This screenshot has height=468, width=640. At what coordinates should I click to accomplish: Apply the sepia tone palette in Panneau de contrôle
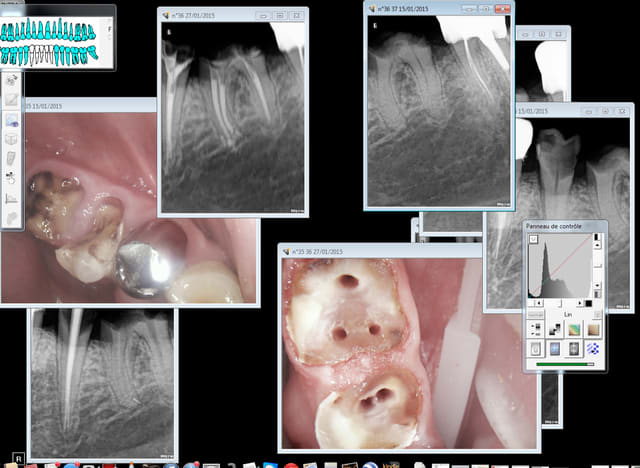[x=595, y=328]
